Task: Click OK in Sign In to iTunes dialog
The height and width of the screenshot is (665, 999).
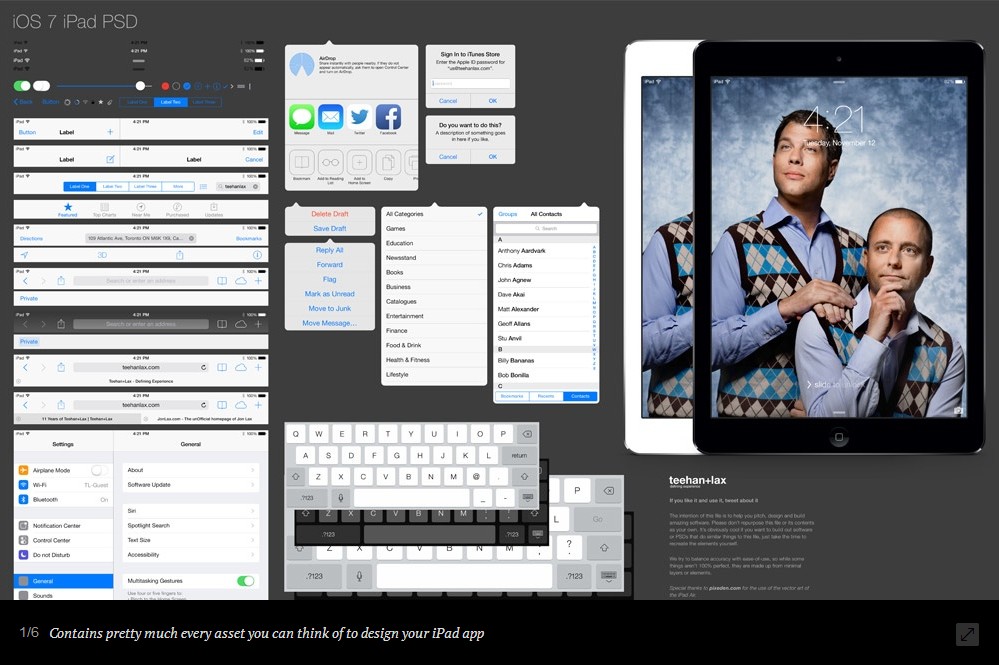Action: [493, 101]
